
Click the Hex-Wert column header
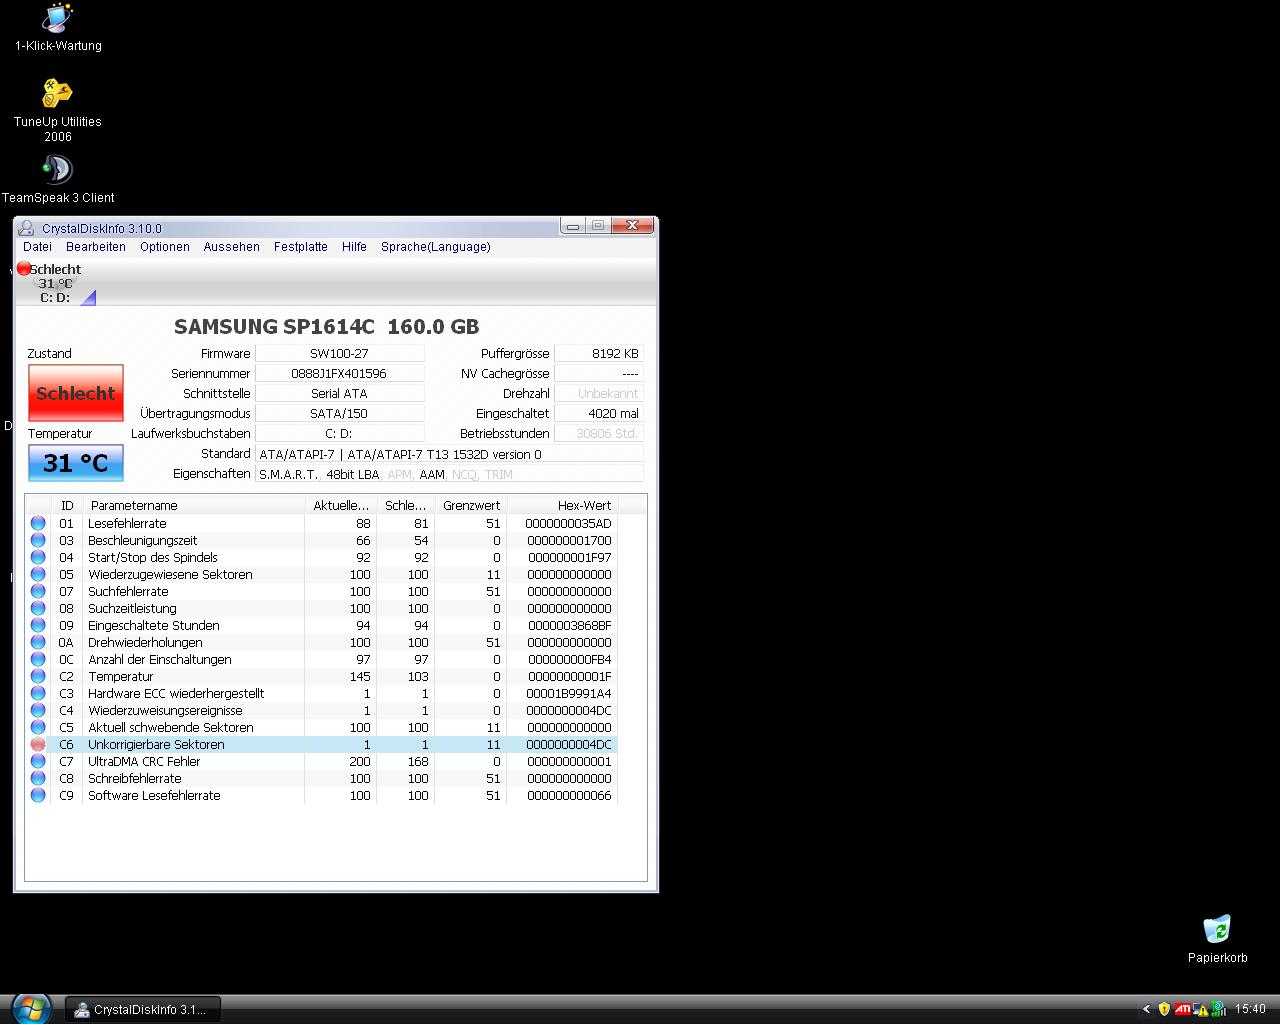[563, 505]
